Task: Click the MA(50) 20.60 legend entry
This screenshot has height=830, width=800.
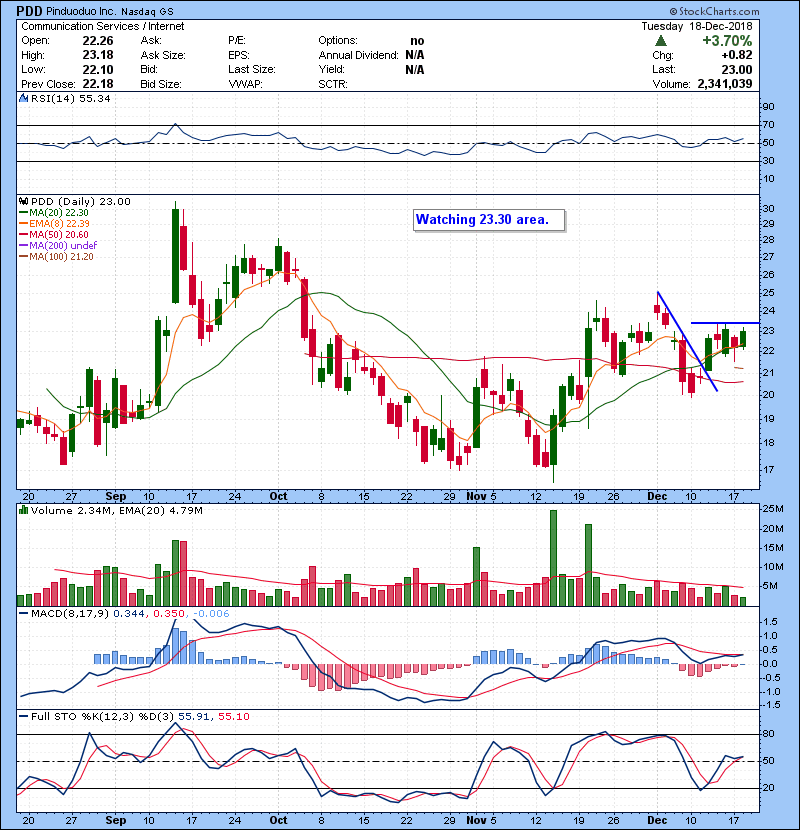Action: pos(54,234)
